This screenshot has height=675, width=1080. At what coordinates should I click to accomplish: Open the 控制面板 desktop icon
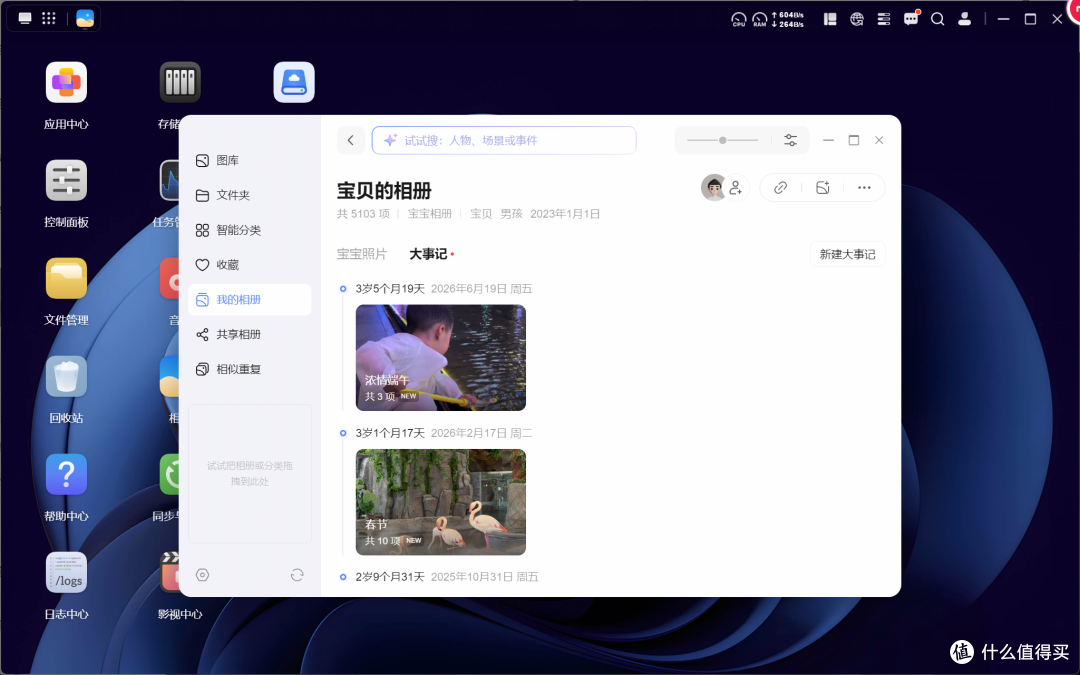pyautogui.click(x=66, y=180)
